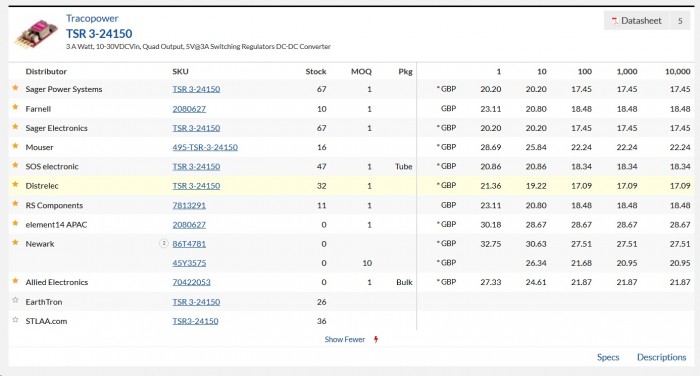Open EarthTron SKU TSR 3-24150
700x376 pixels.
(x=196, y=302)
